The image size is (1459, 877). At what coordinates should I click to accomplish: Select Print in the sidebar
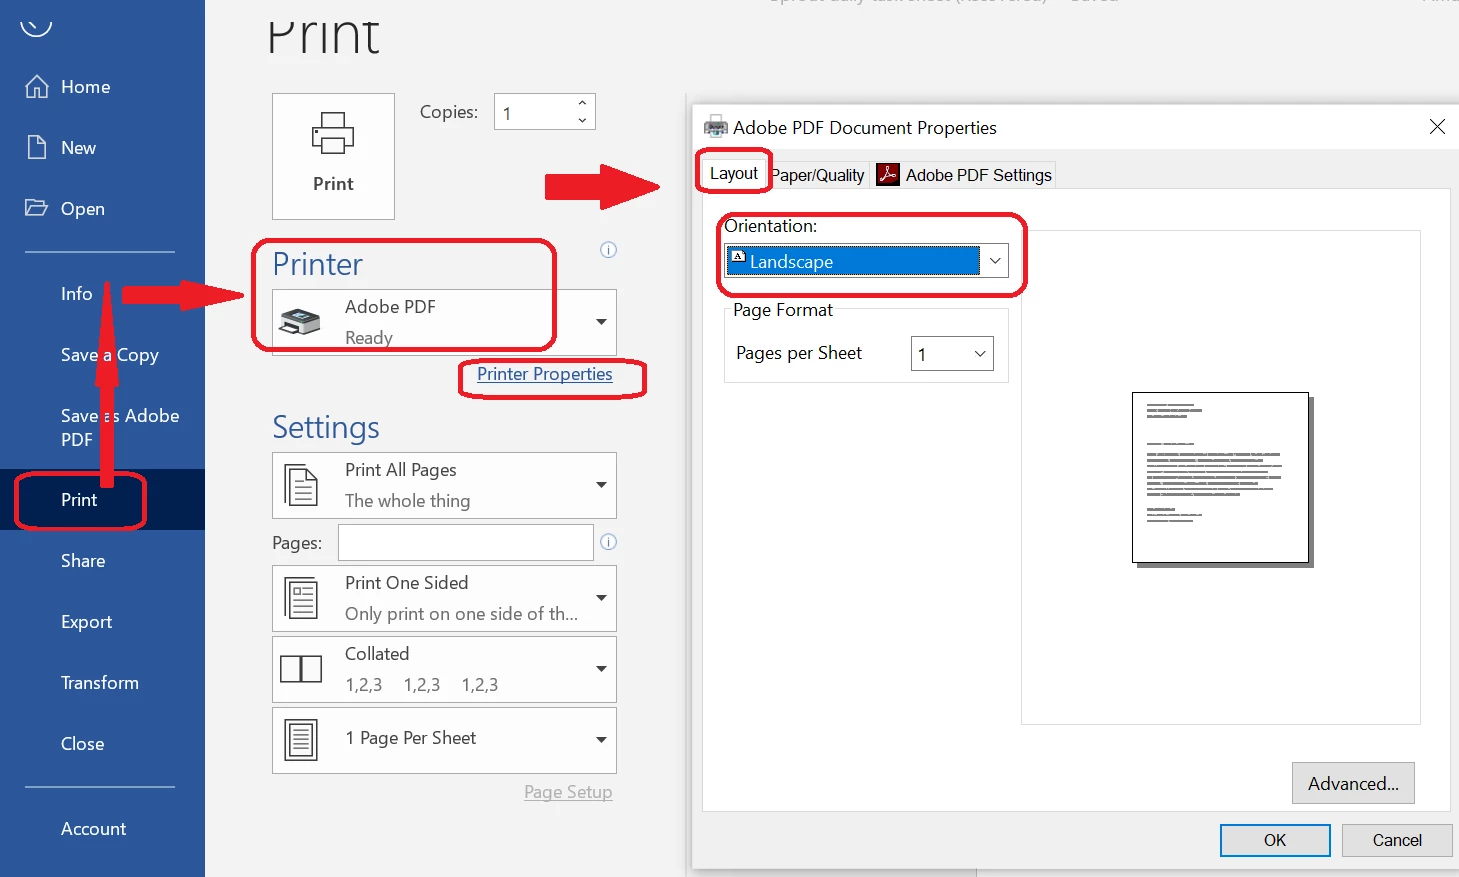(x=79, y=500)
